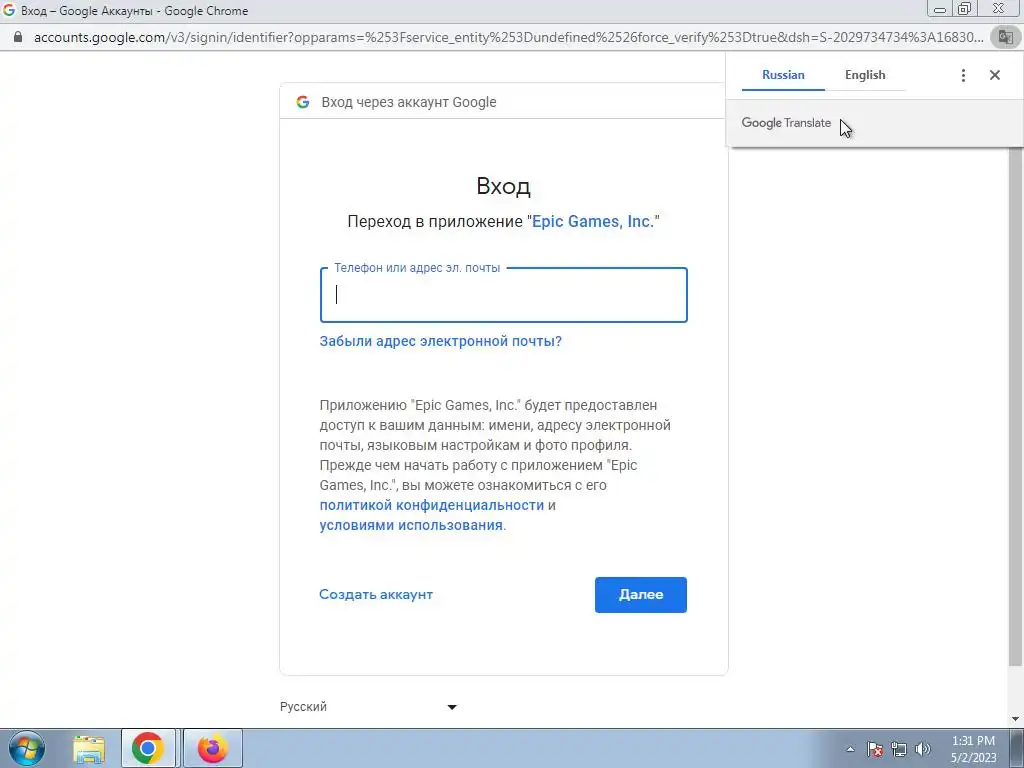Click the 'Забыли адрес электронной почты?' link
1024x768 pixels.
click(440, 341)
